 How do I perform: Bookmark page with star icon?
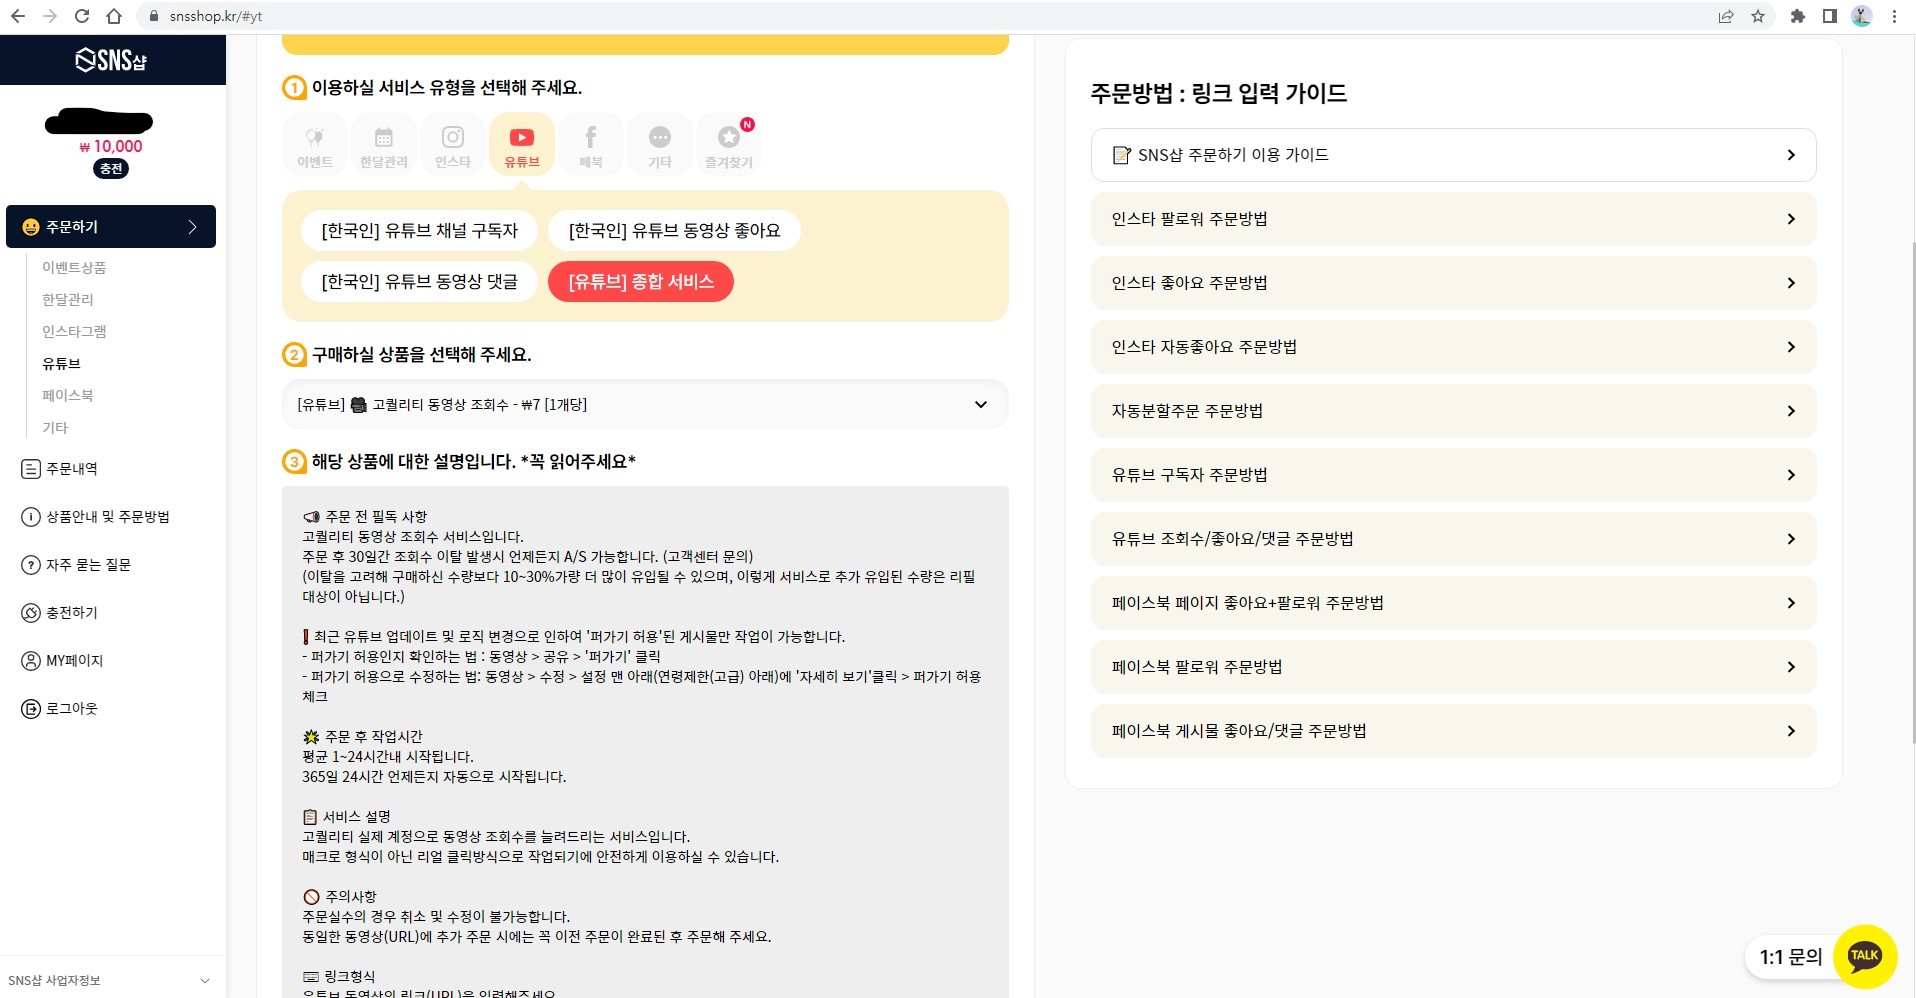click(1758, 16)
